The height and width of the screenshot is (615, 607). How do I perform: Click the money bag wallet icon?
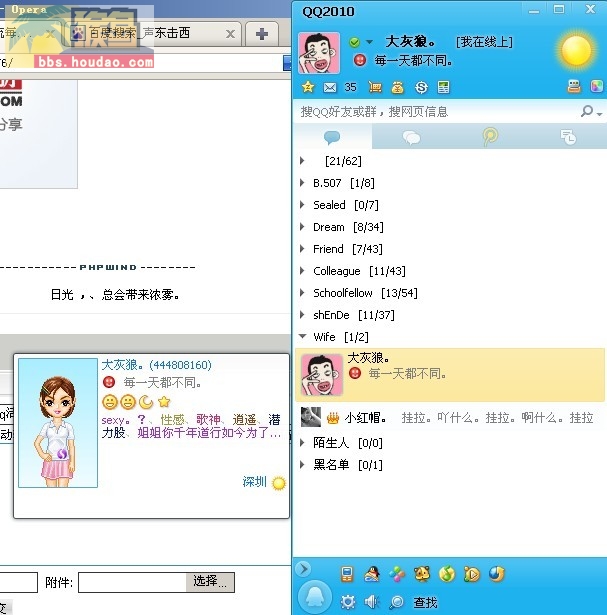point(397,87)
